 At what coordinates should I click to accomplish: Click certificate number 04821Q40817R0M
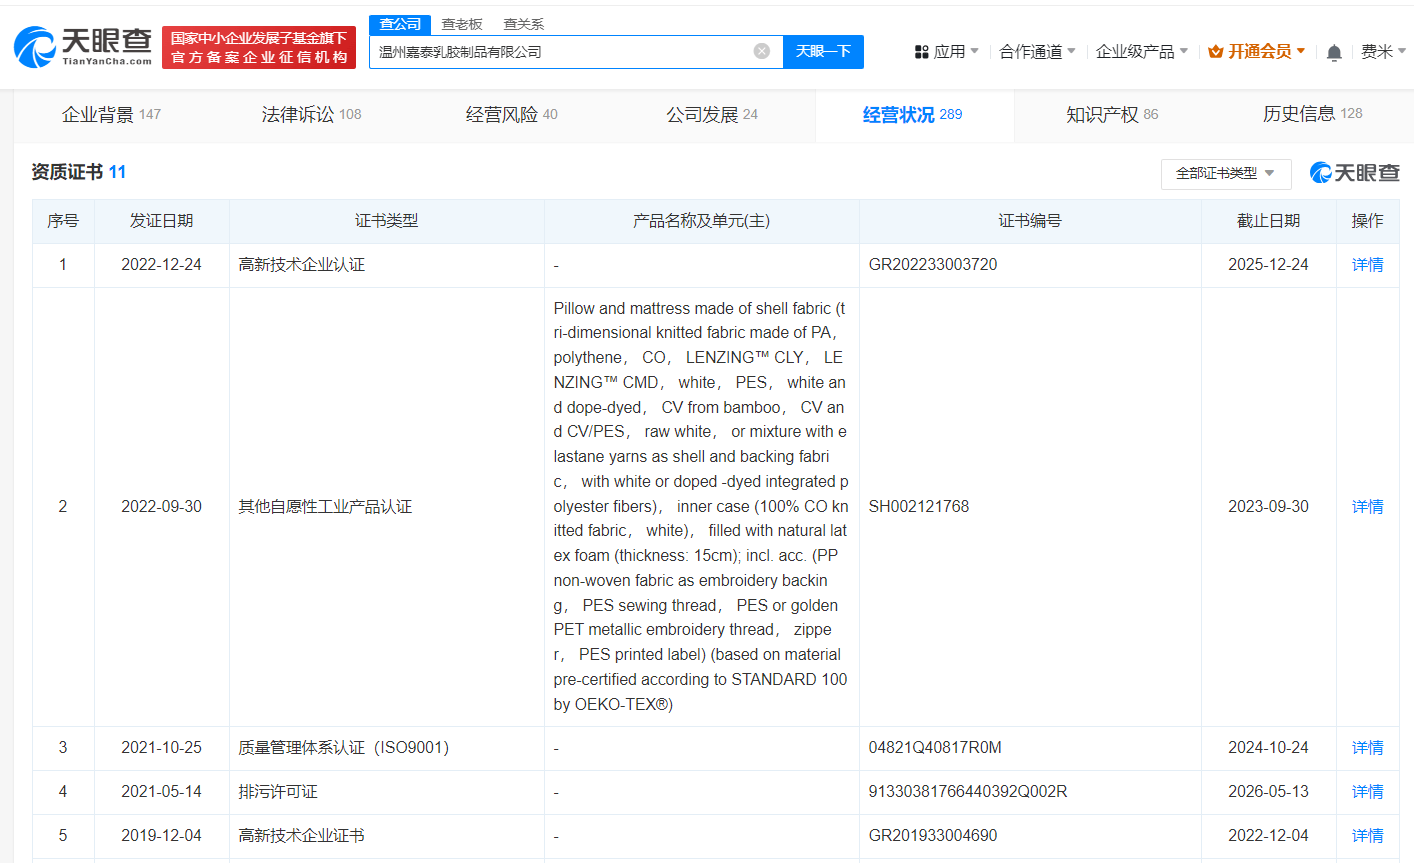click(935, 748)
